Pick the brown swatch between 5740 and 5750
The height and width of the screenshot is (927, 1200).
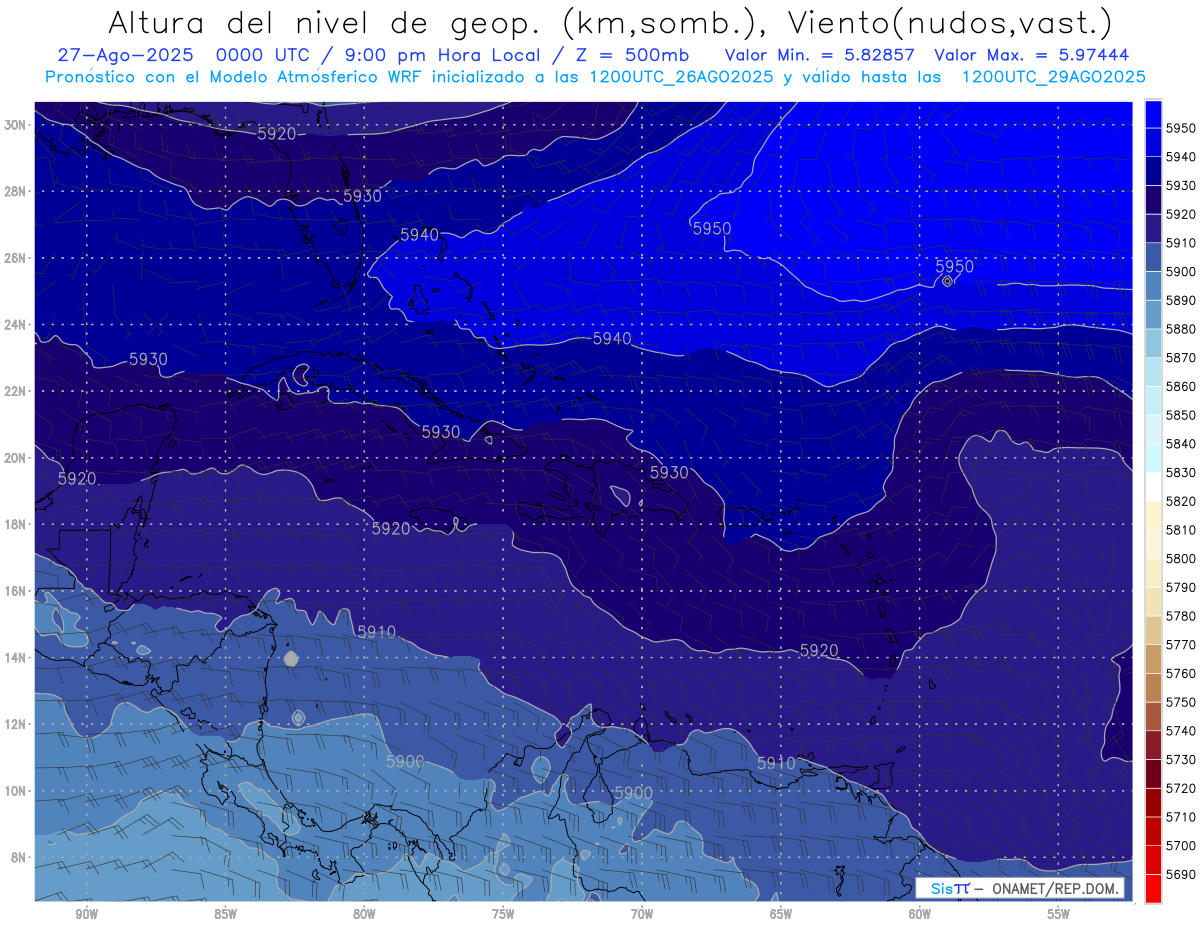pos(1153,716)
